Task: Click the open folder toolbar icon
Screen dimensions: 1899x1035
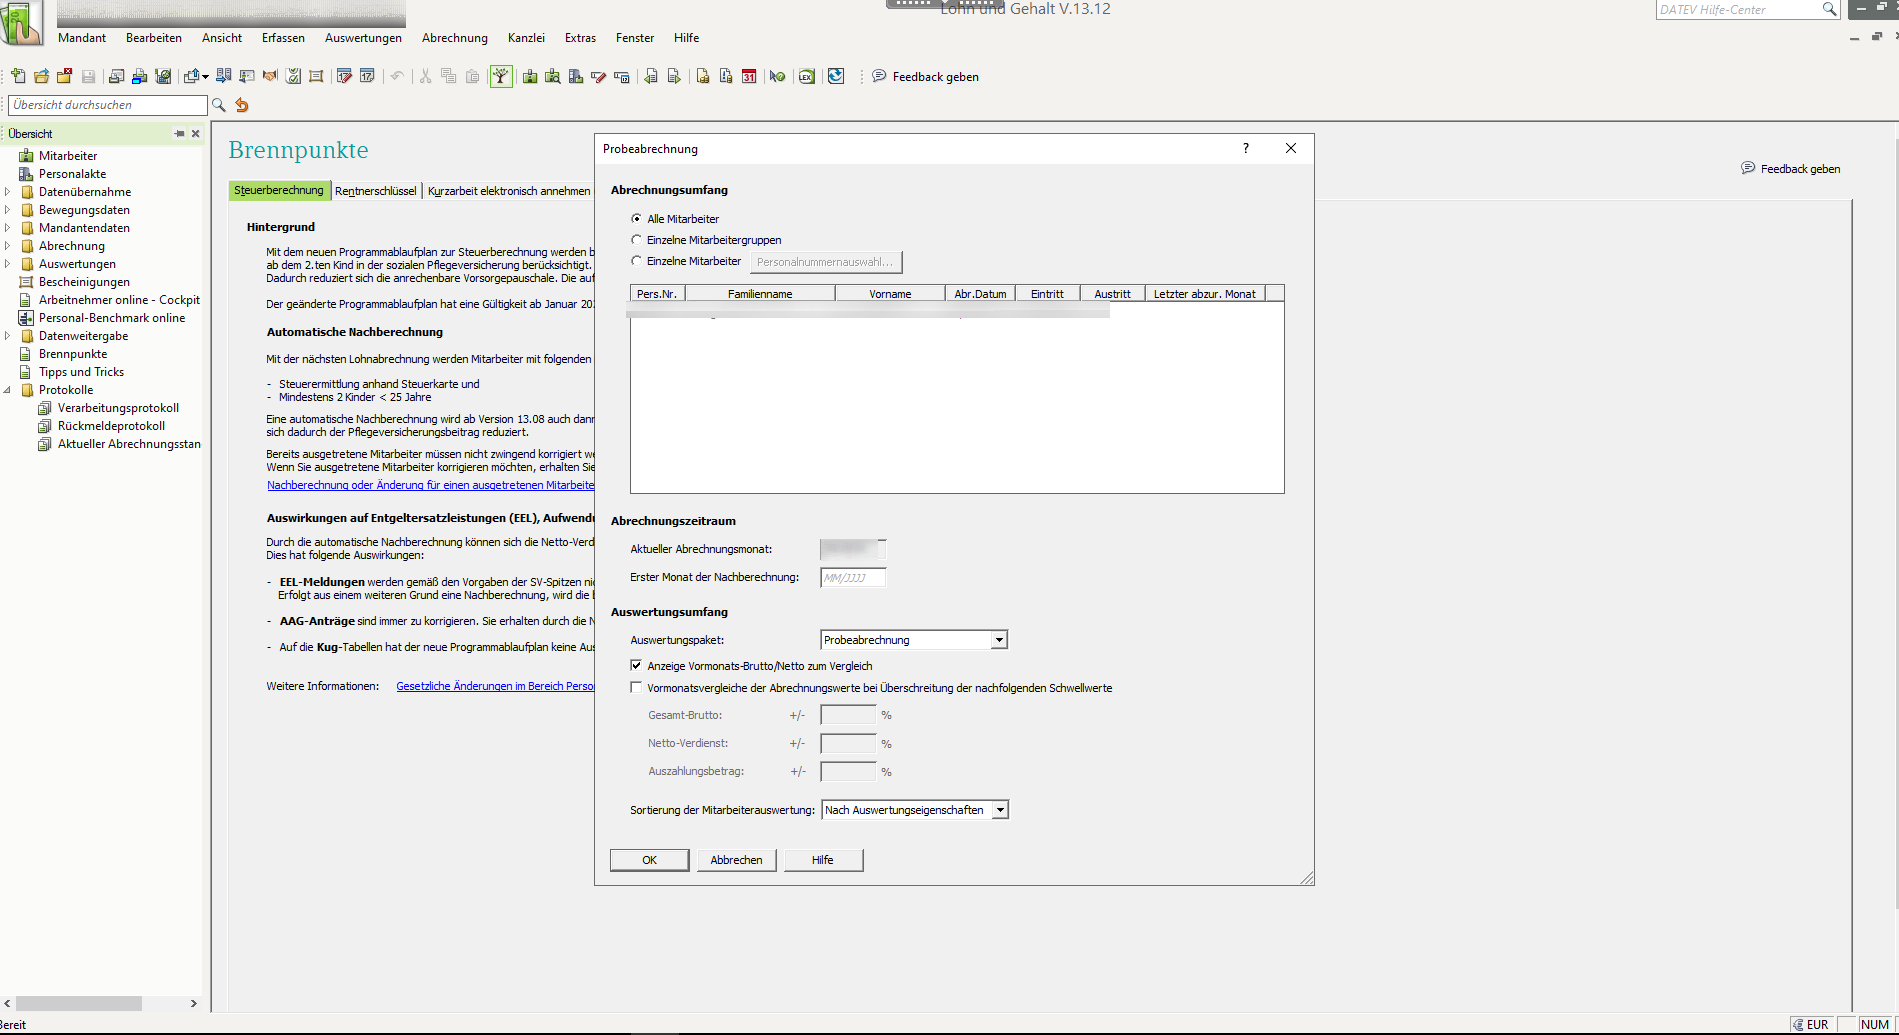Action: 41,77
